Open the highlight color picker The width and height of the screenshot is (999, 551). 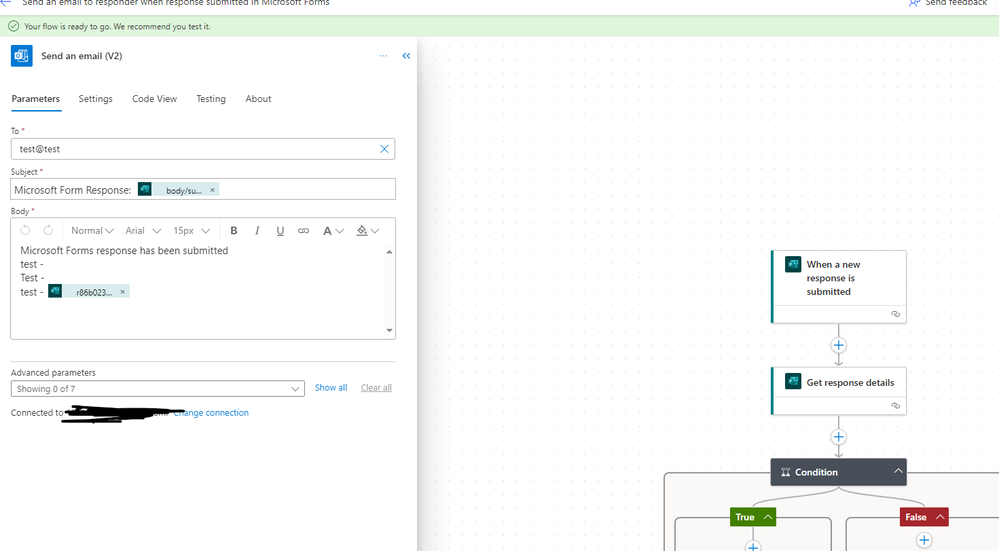coord(368,231)
